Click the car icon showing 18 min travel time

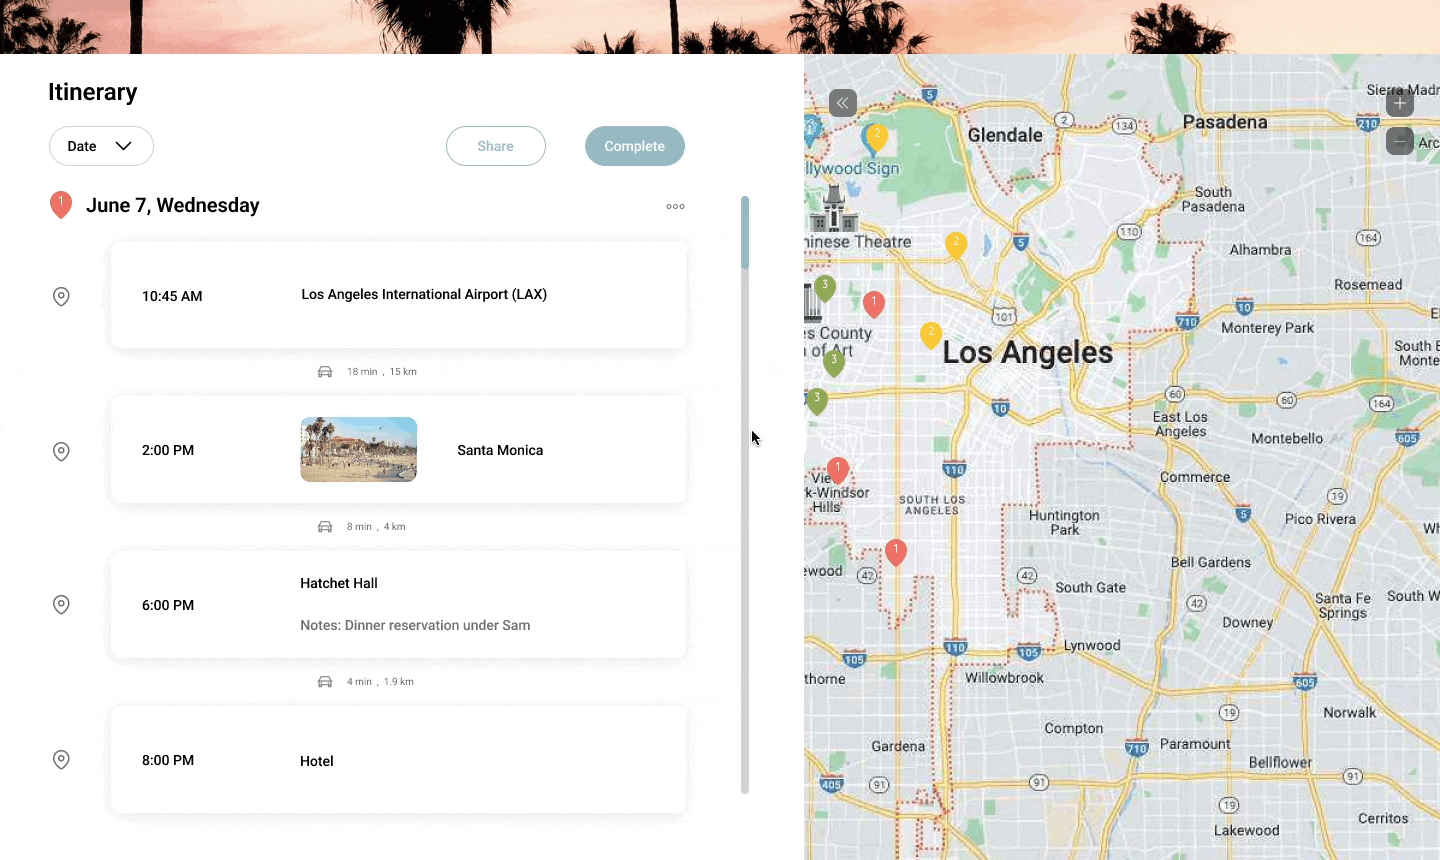(x=325, y=371)
